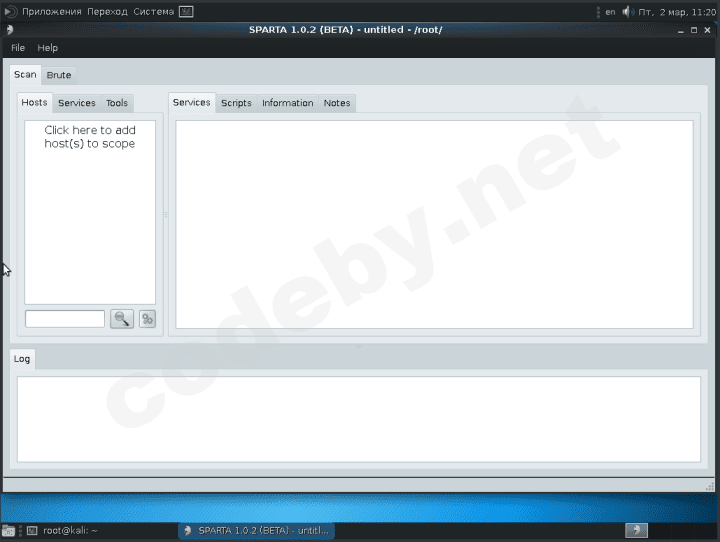
Task: Switch to the Scan tab
Action: [x=25, y=74]
